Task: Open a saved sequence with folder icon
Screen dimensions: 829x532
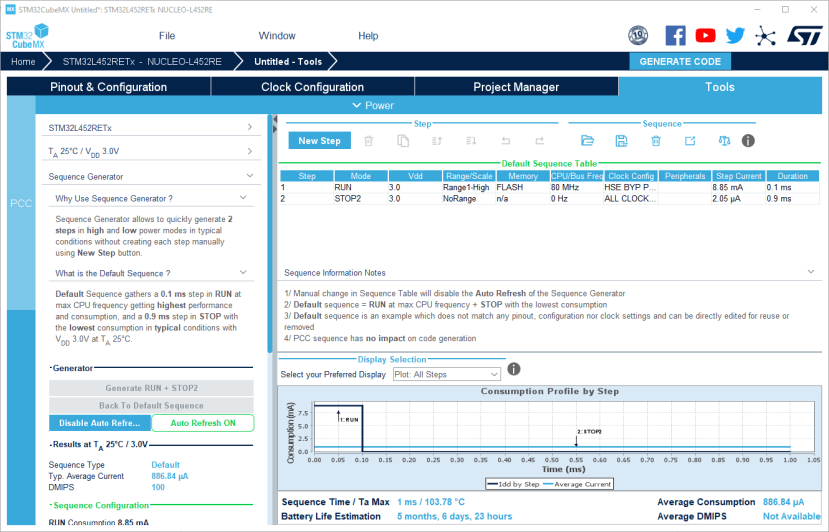Action: (x=587, y=141)
